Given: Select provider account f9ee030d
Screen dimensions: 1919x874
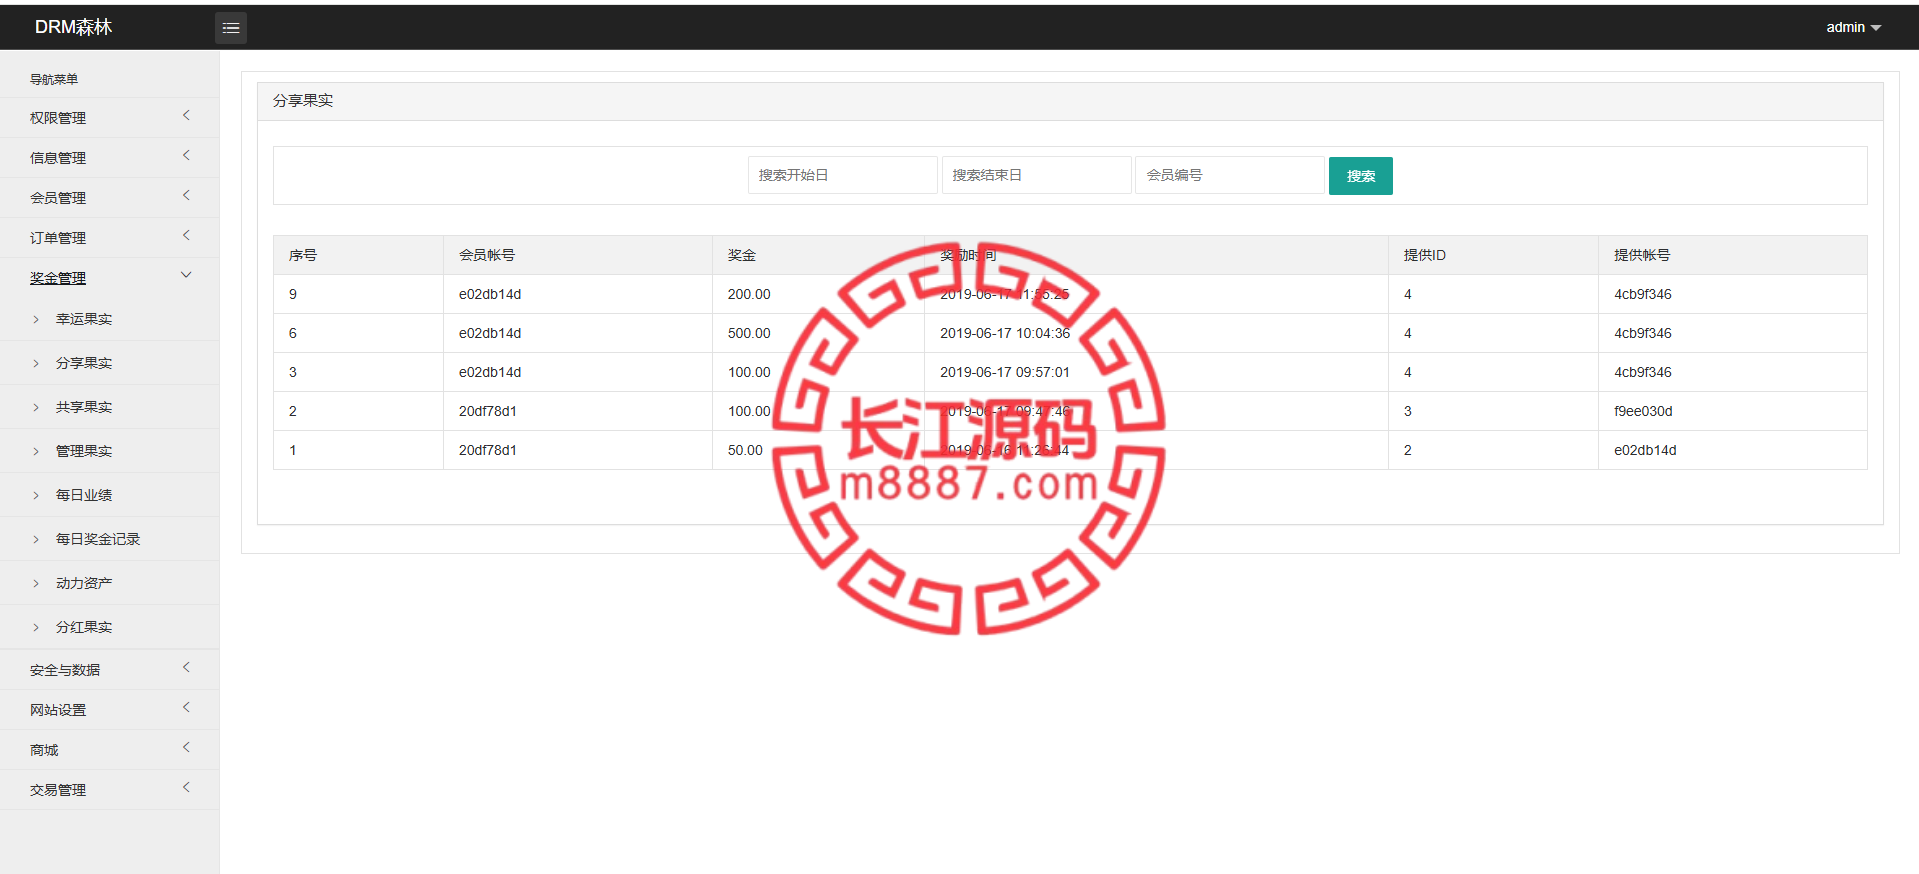Looking at the screenshot, I should tap(1643, 411).
